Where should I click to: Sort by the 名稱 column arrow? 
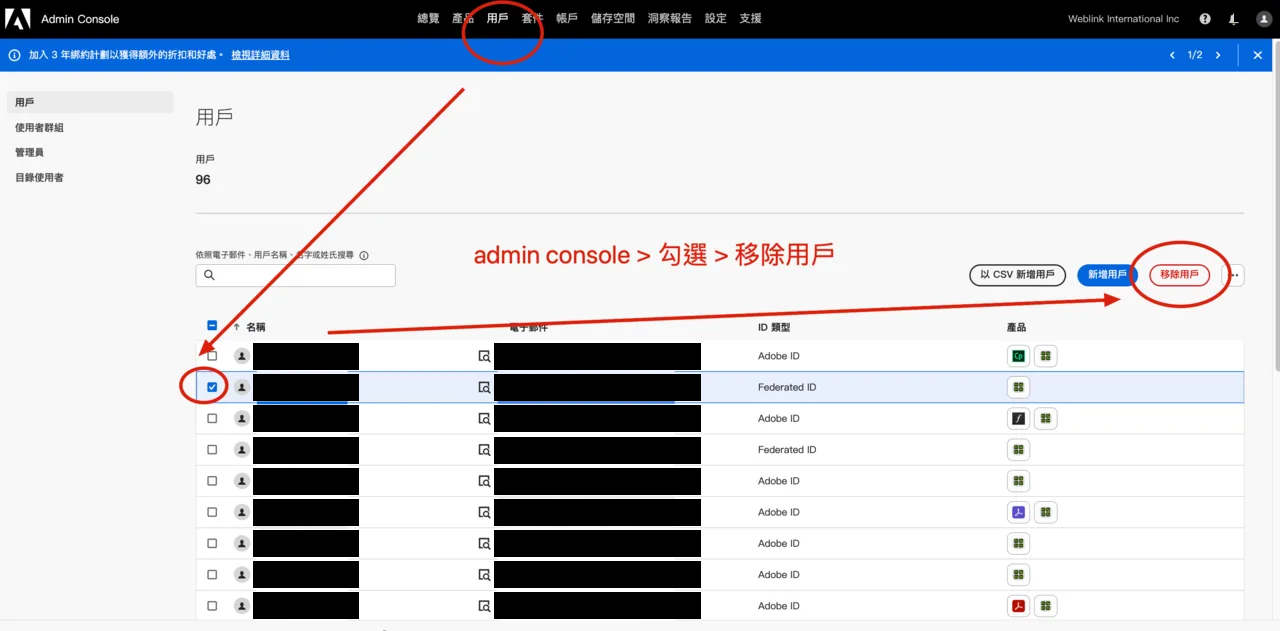pyautogui.click(x=237, y=327)
